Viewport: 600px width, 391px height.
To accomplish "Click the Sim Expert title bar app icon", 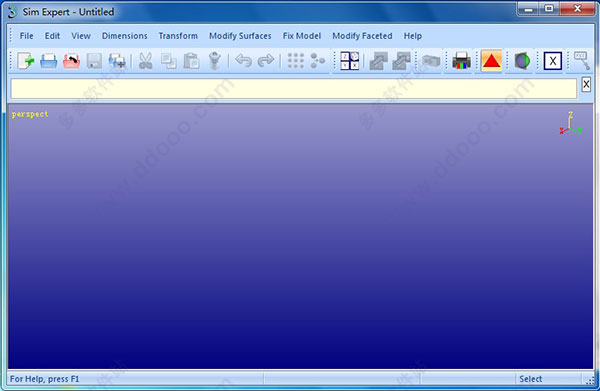I will [12, 12].
